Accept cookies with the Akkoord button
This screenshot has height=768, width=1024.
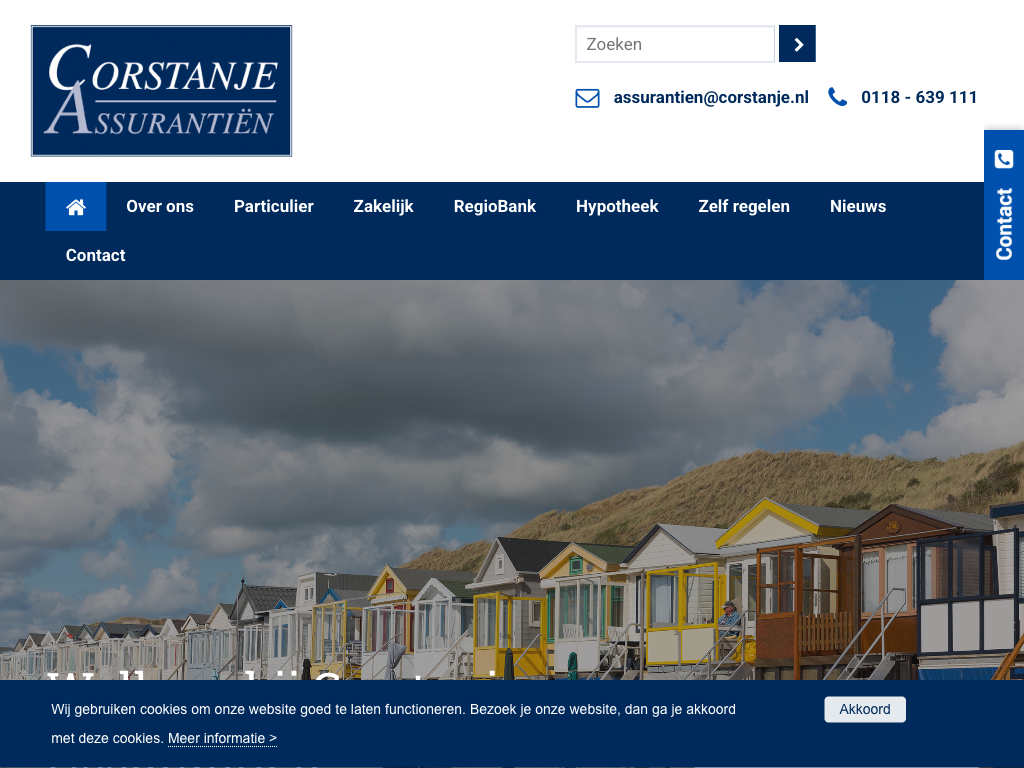pyautogui.click(x=864, y=709)
